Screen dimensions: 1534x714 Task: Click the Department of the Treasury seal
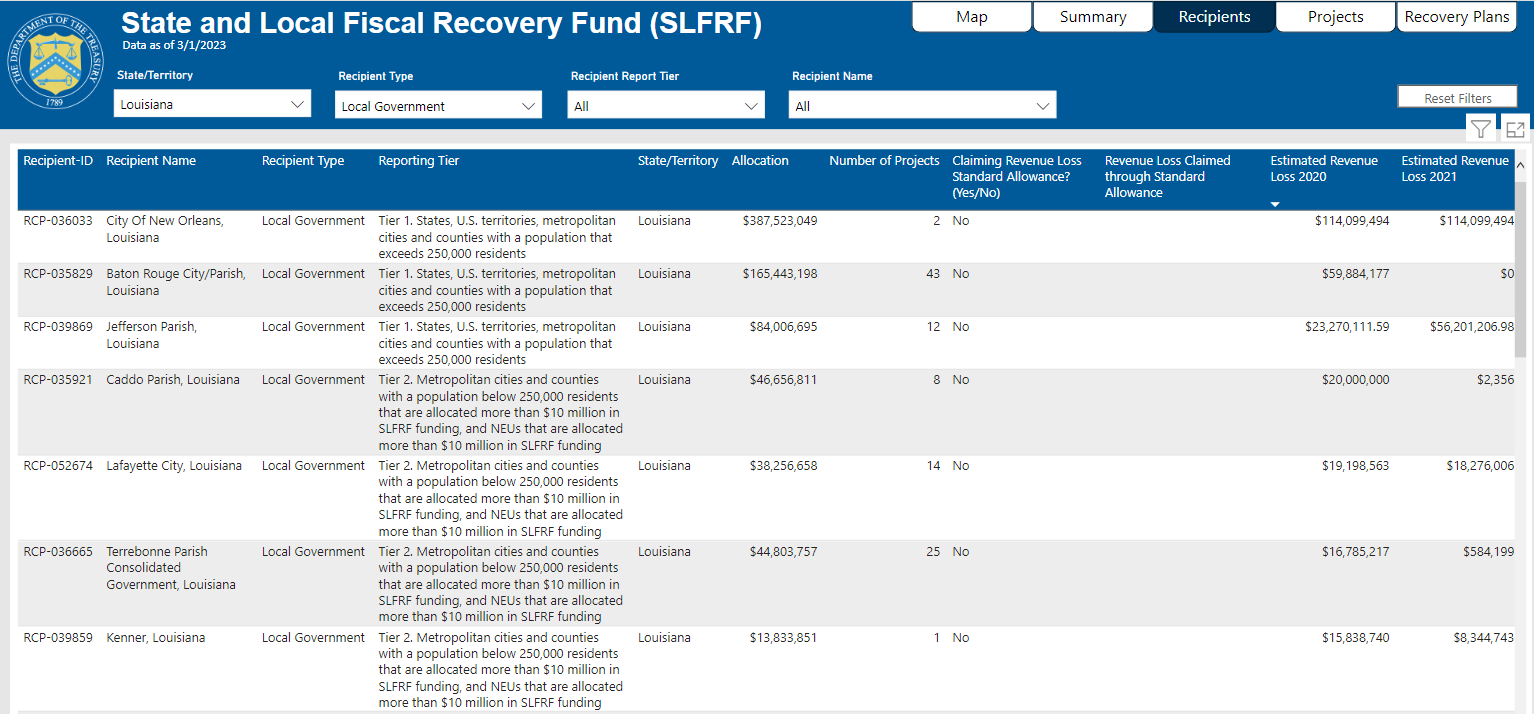57,61
